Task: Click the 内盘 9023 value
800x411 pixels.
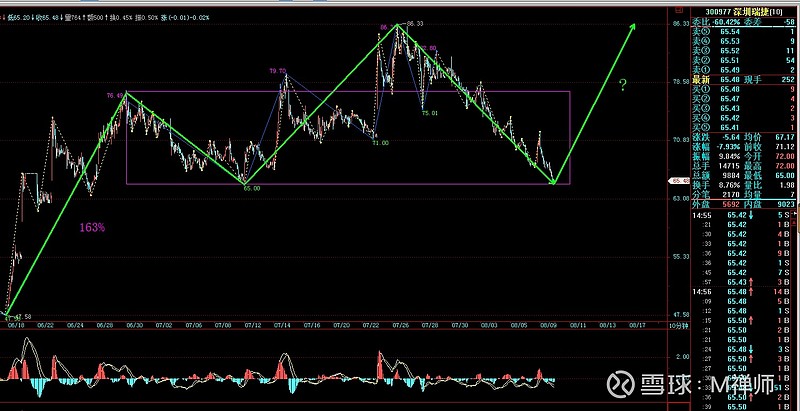Action: [x=788, y=204]
